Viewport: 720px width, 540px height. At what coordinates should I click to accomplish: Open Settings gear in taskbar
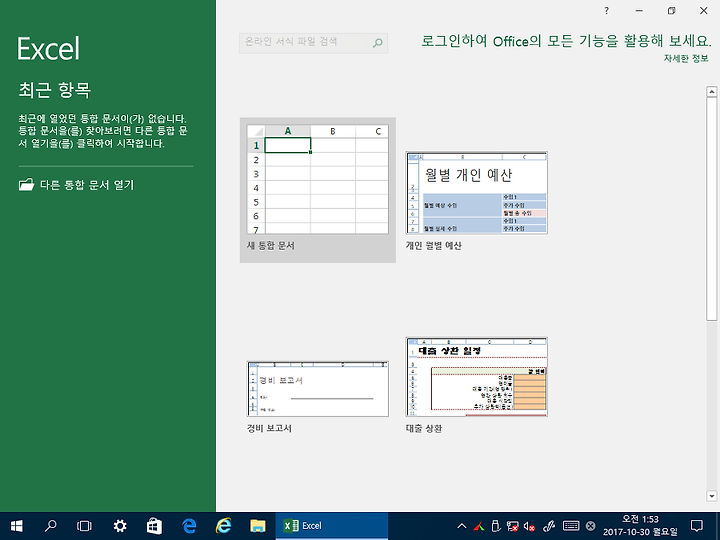pos(120,526)
